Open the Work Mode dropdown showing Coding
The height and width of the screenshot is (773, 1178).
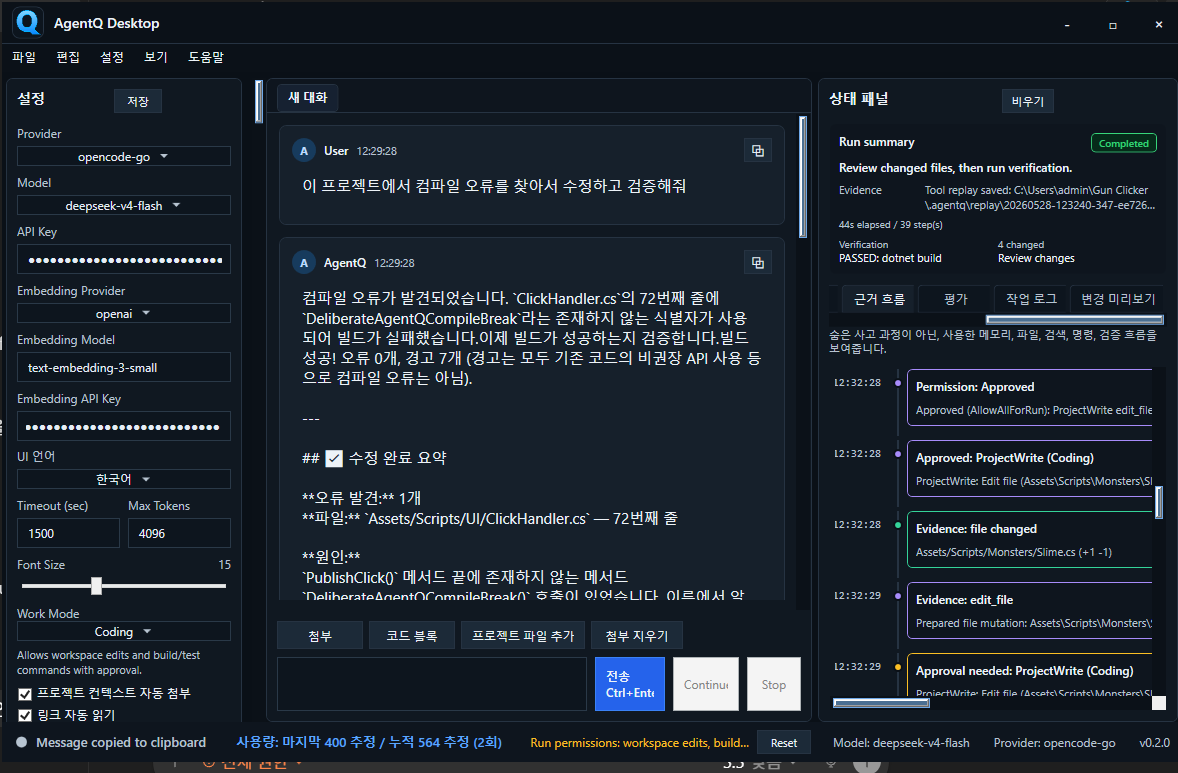[124, 632]
